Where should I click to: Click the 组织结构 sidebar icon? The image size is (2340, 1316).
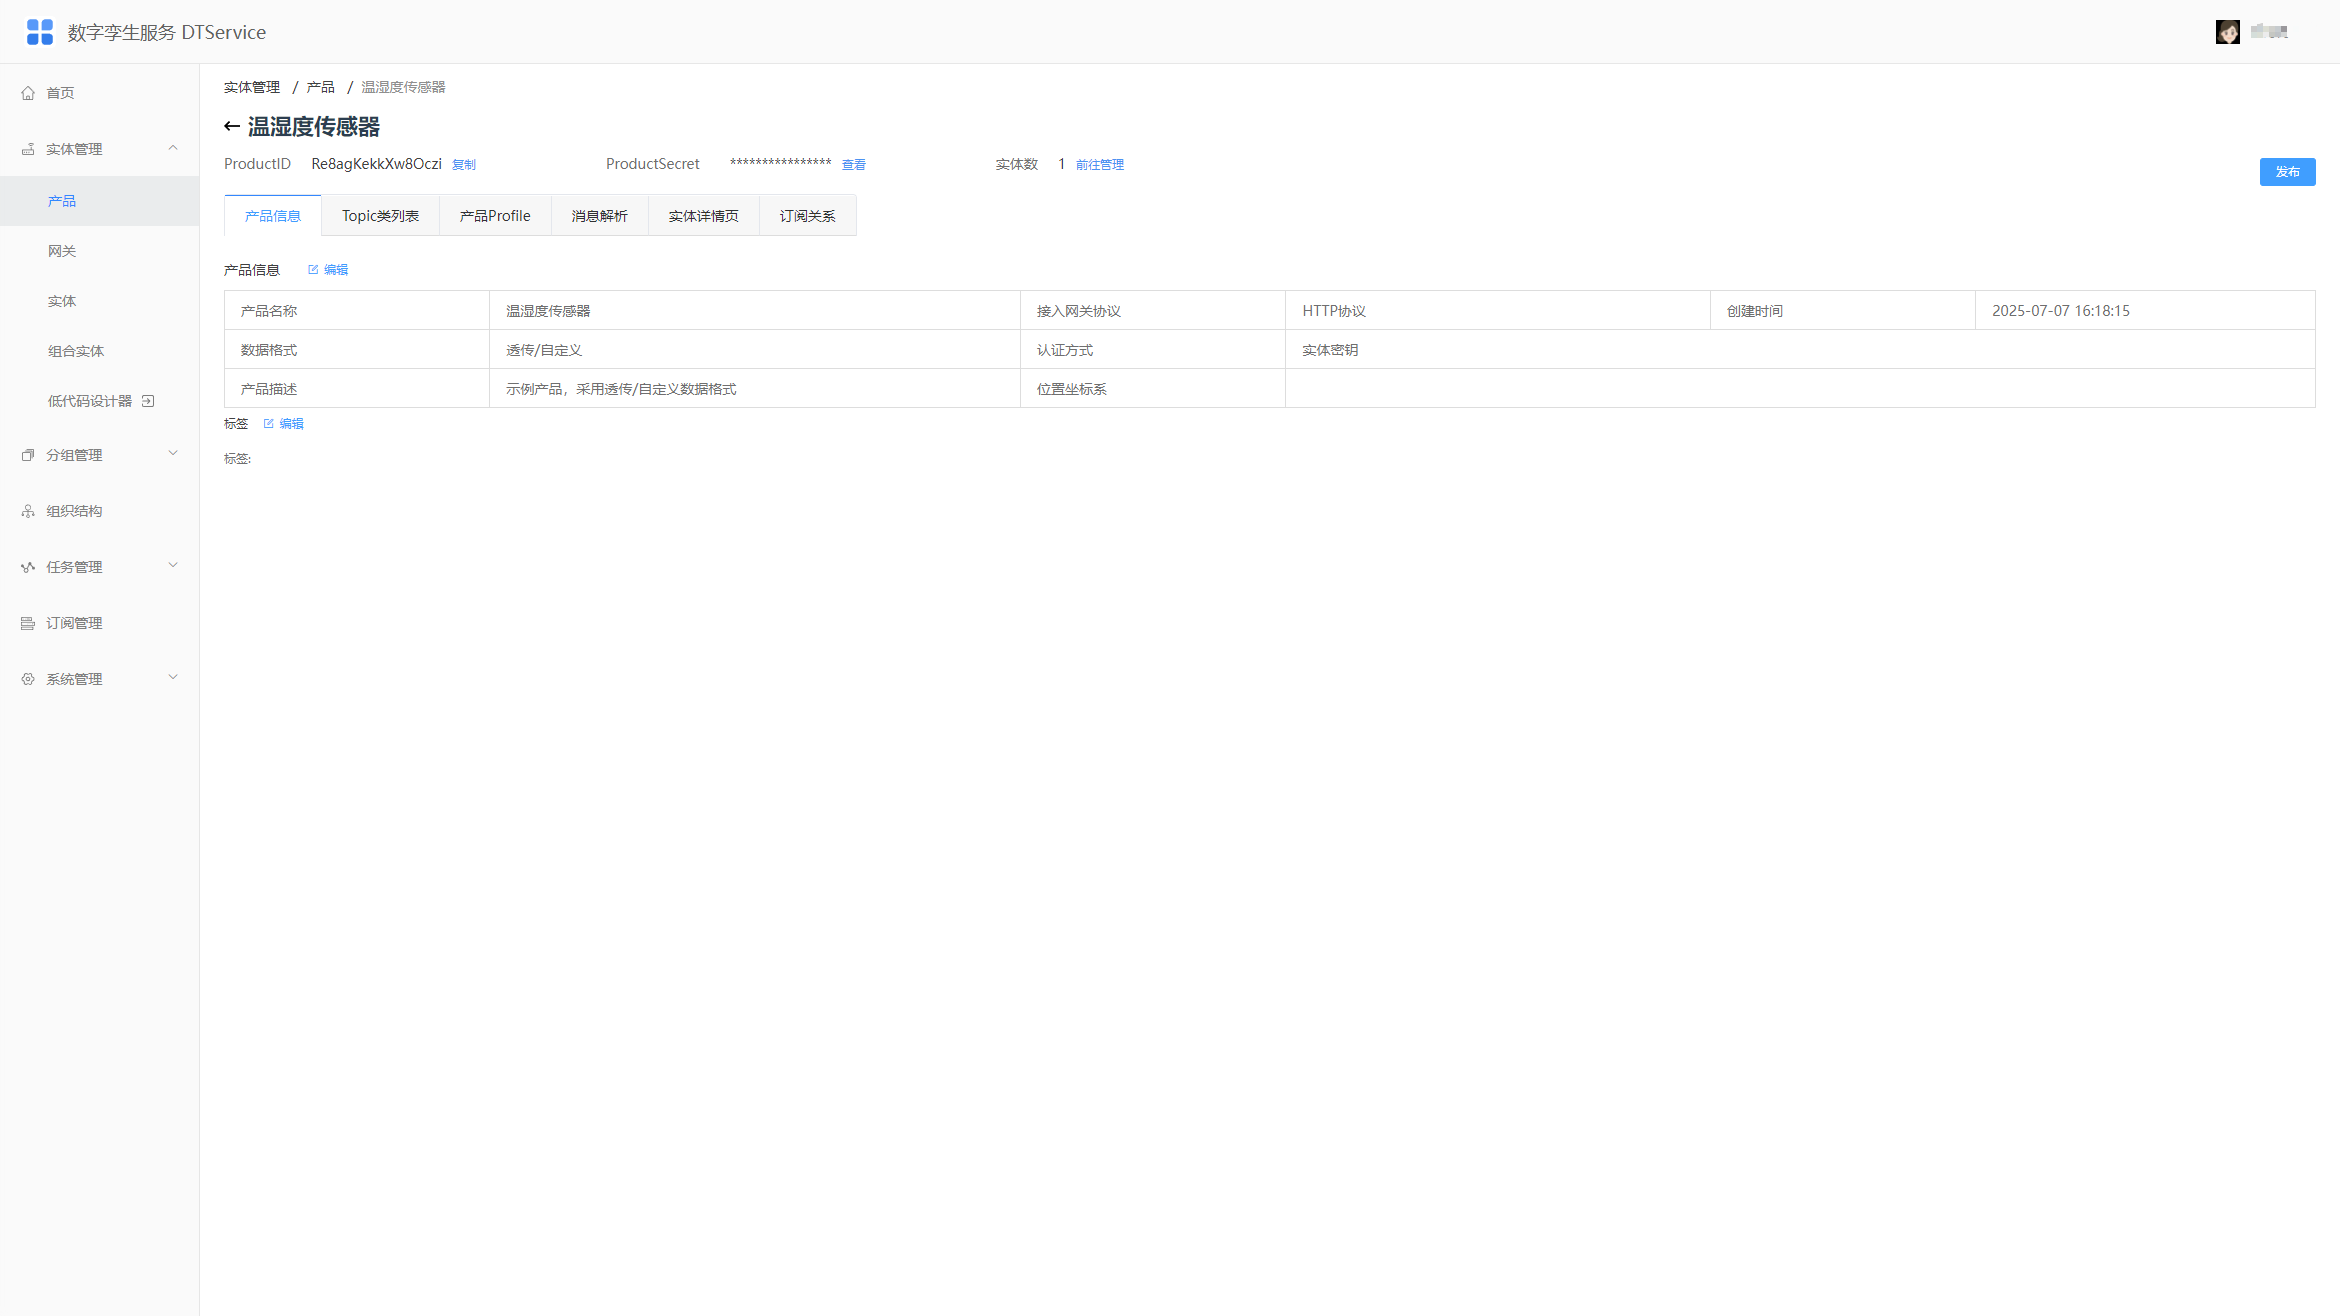(28, 511)
